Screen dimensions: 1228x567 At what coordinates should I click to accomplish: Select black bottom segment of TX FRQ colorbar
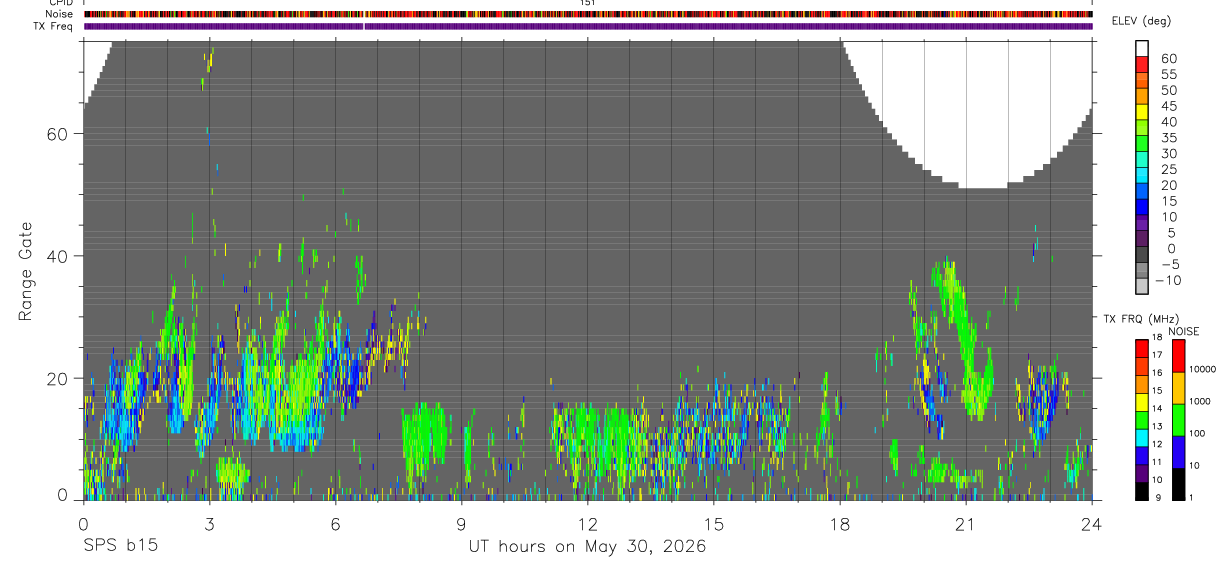coord(1142,491)
